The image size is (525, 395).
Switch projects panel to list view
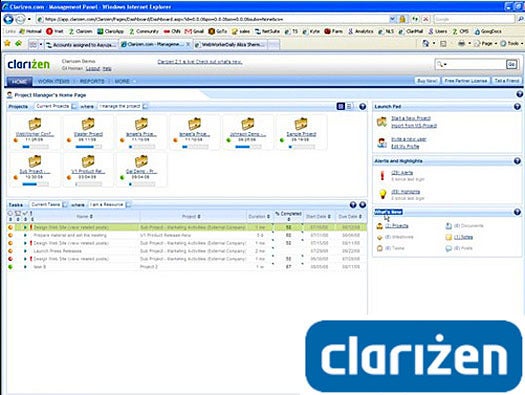(x=349, y=106)
